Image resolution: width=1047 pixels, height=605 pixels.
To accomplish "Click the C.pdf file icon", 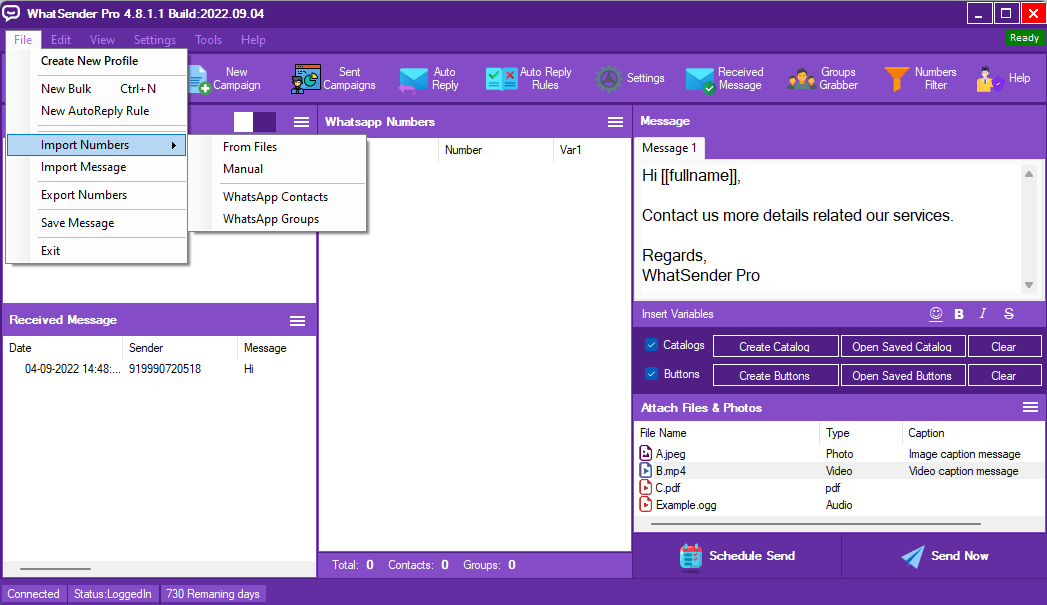I will 646,487.
